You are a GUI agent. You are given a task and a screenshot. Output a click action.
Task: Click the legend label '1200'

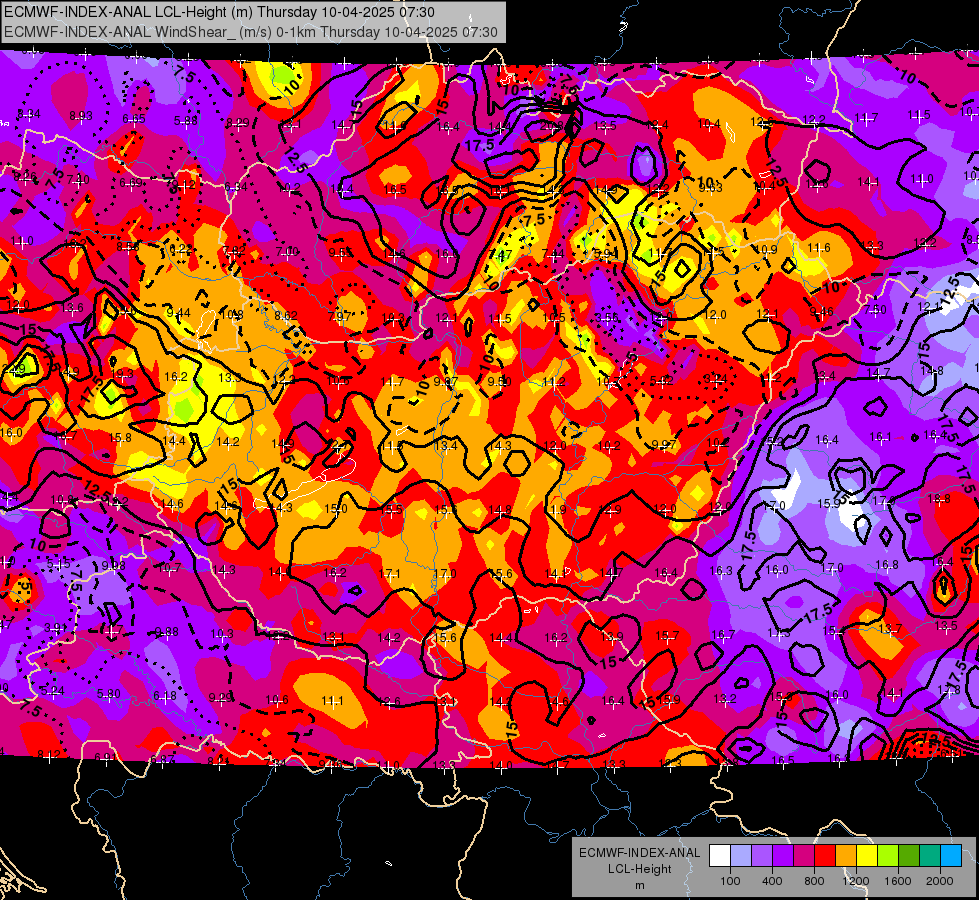pyautogui.click(x=856, y=881)
